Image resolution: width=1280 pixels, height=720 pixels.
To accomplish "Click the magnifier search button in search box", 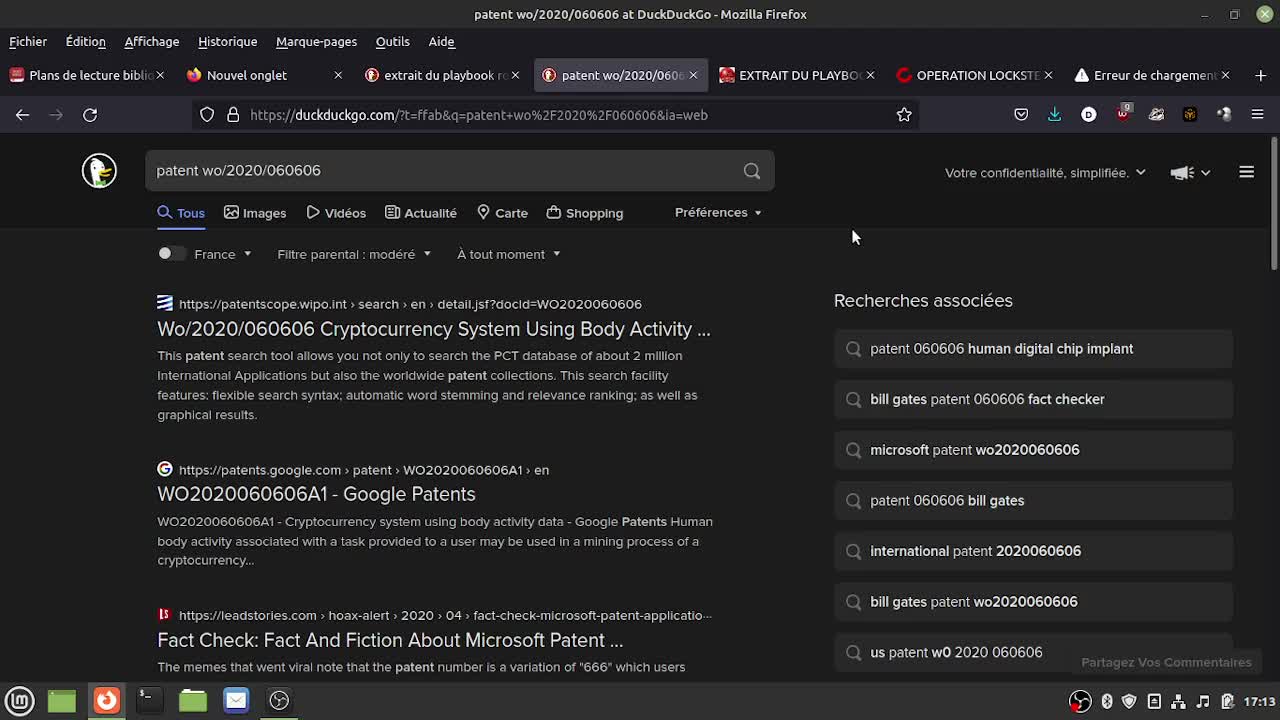I will coord(752,171).
